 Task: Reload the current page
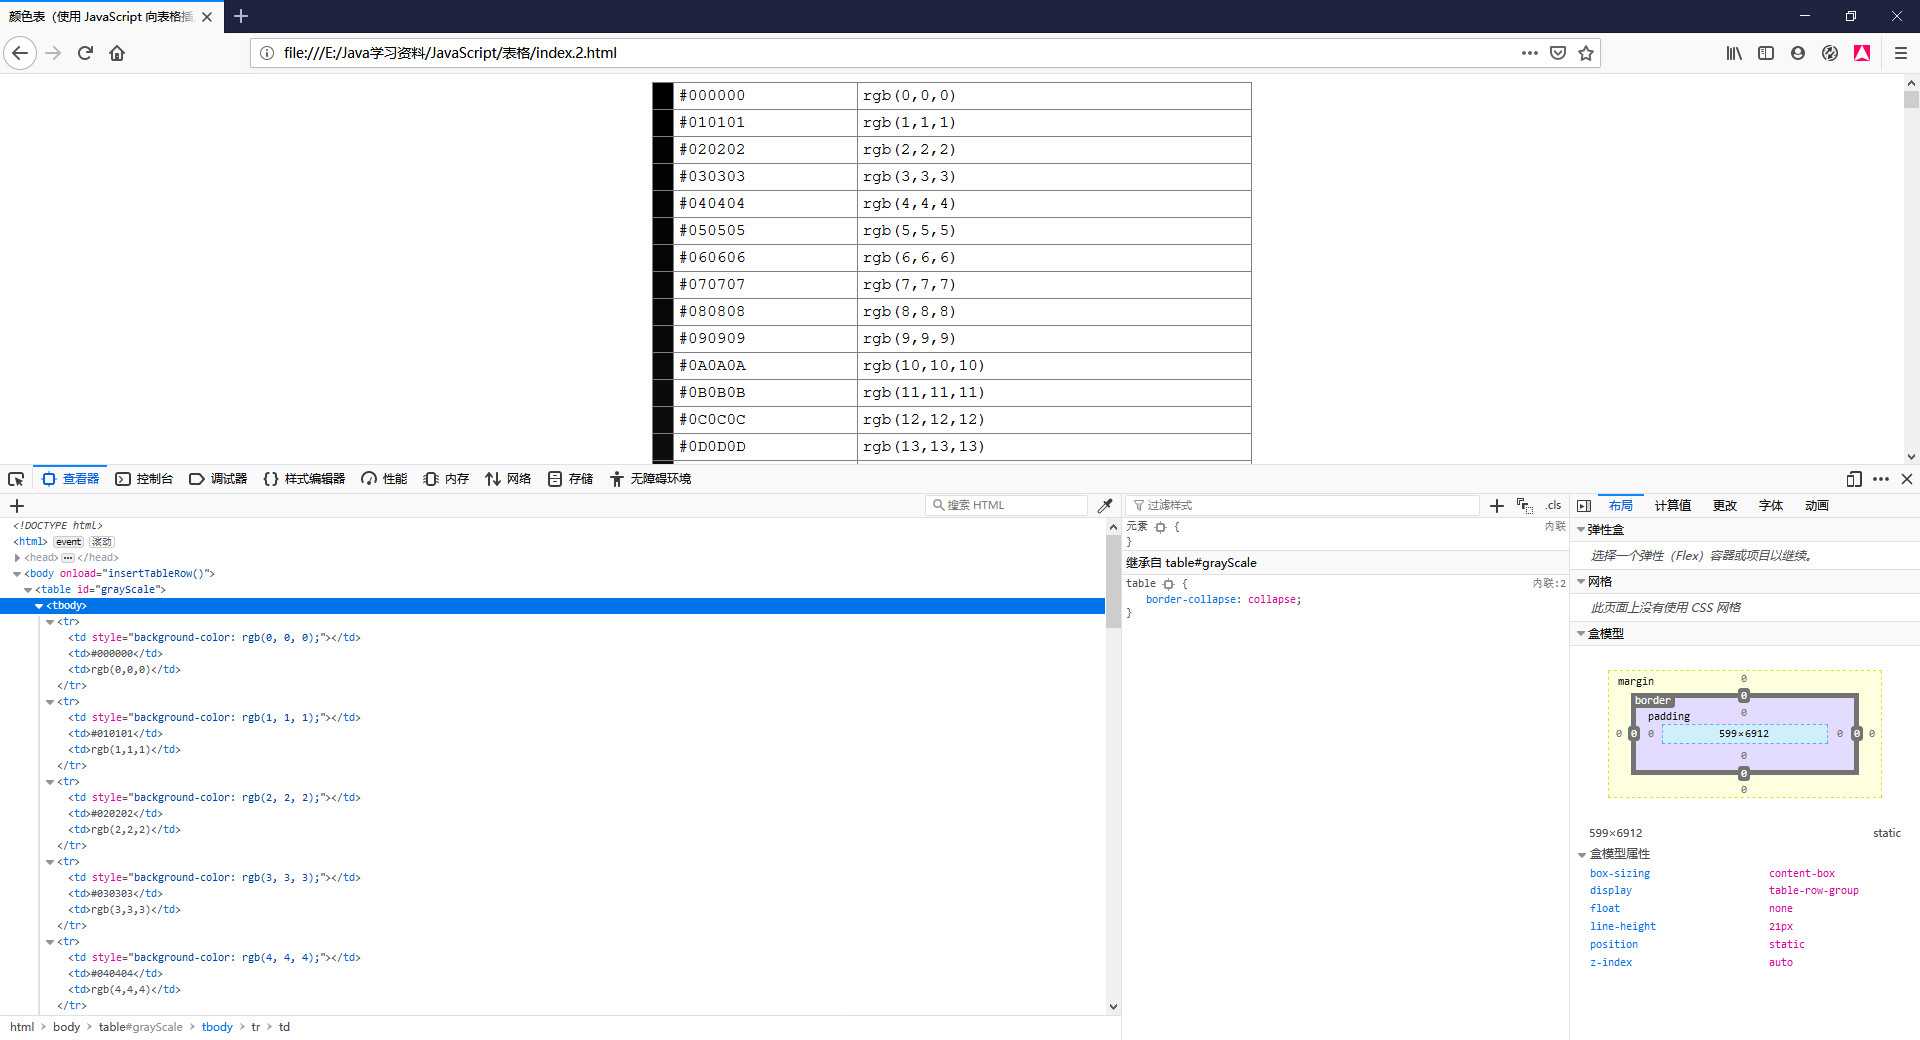point(85,53)
